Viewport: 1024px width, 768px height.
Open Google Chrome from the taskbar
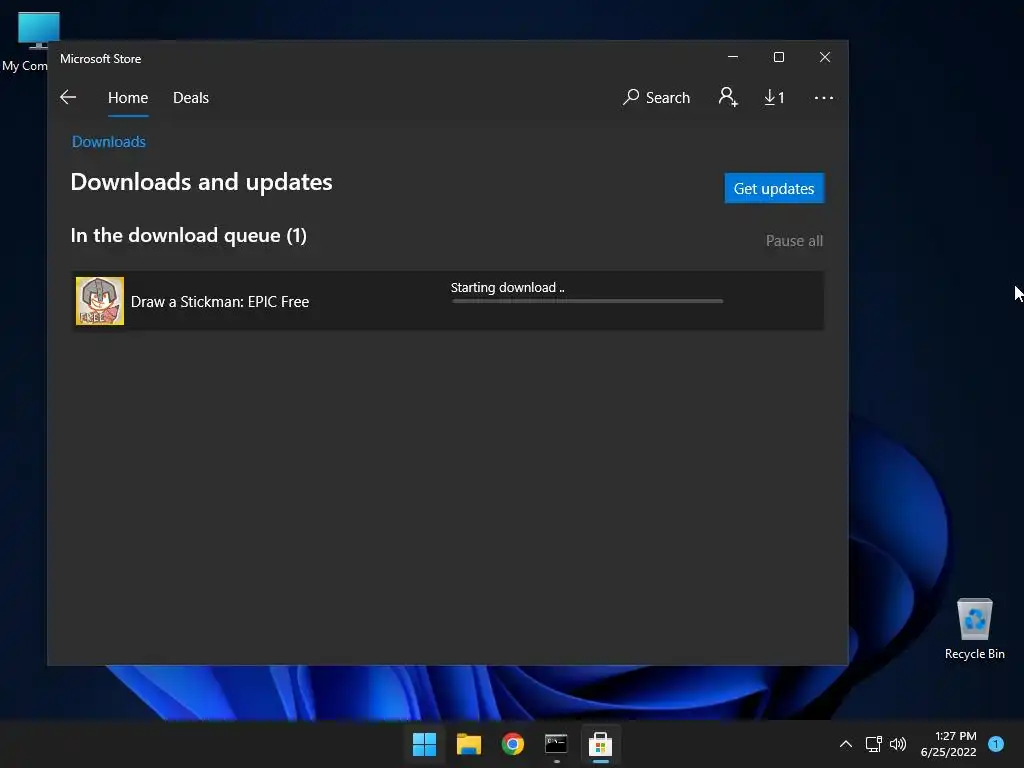point(513,744)
